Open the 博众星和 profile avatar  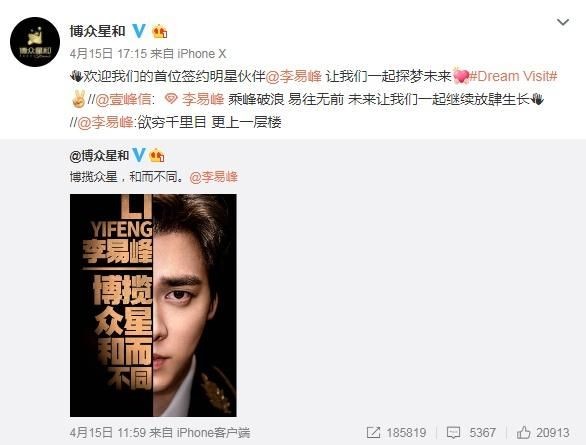(35, 42)
